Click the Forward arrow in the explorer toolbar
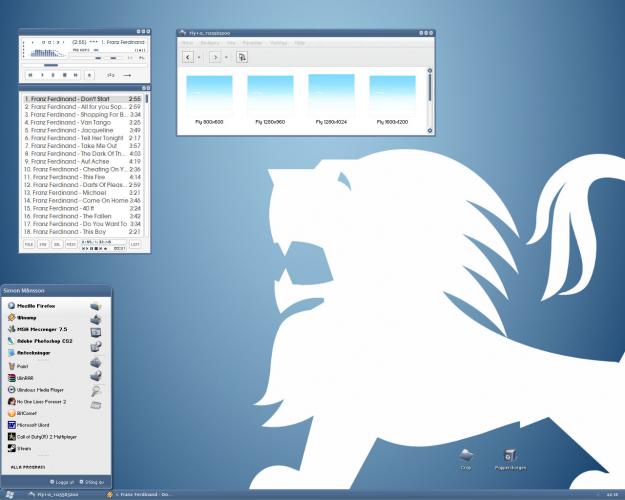Image resolution: width=625 pixels, height=500 pixels. (x=214, y=58)
